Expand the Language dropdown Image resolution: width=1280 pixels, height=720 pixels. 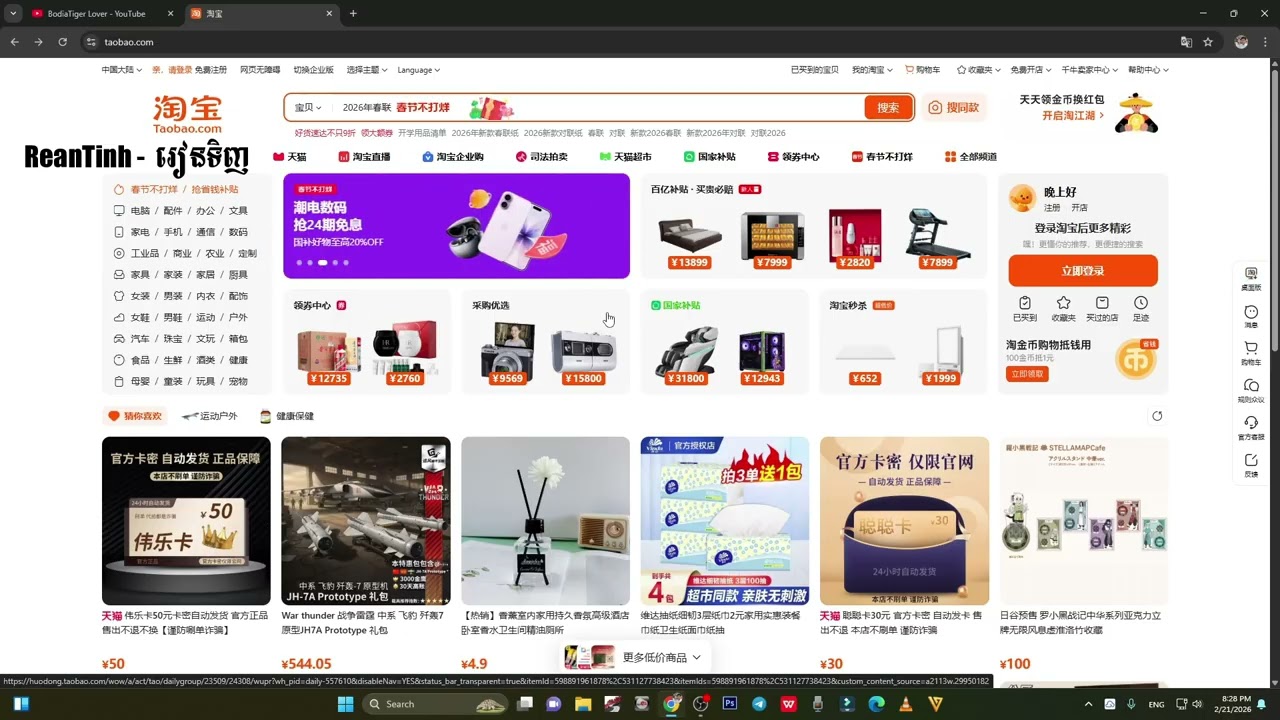click(x=418, y=70)
